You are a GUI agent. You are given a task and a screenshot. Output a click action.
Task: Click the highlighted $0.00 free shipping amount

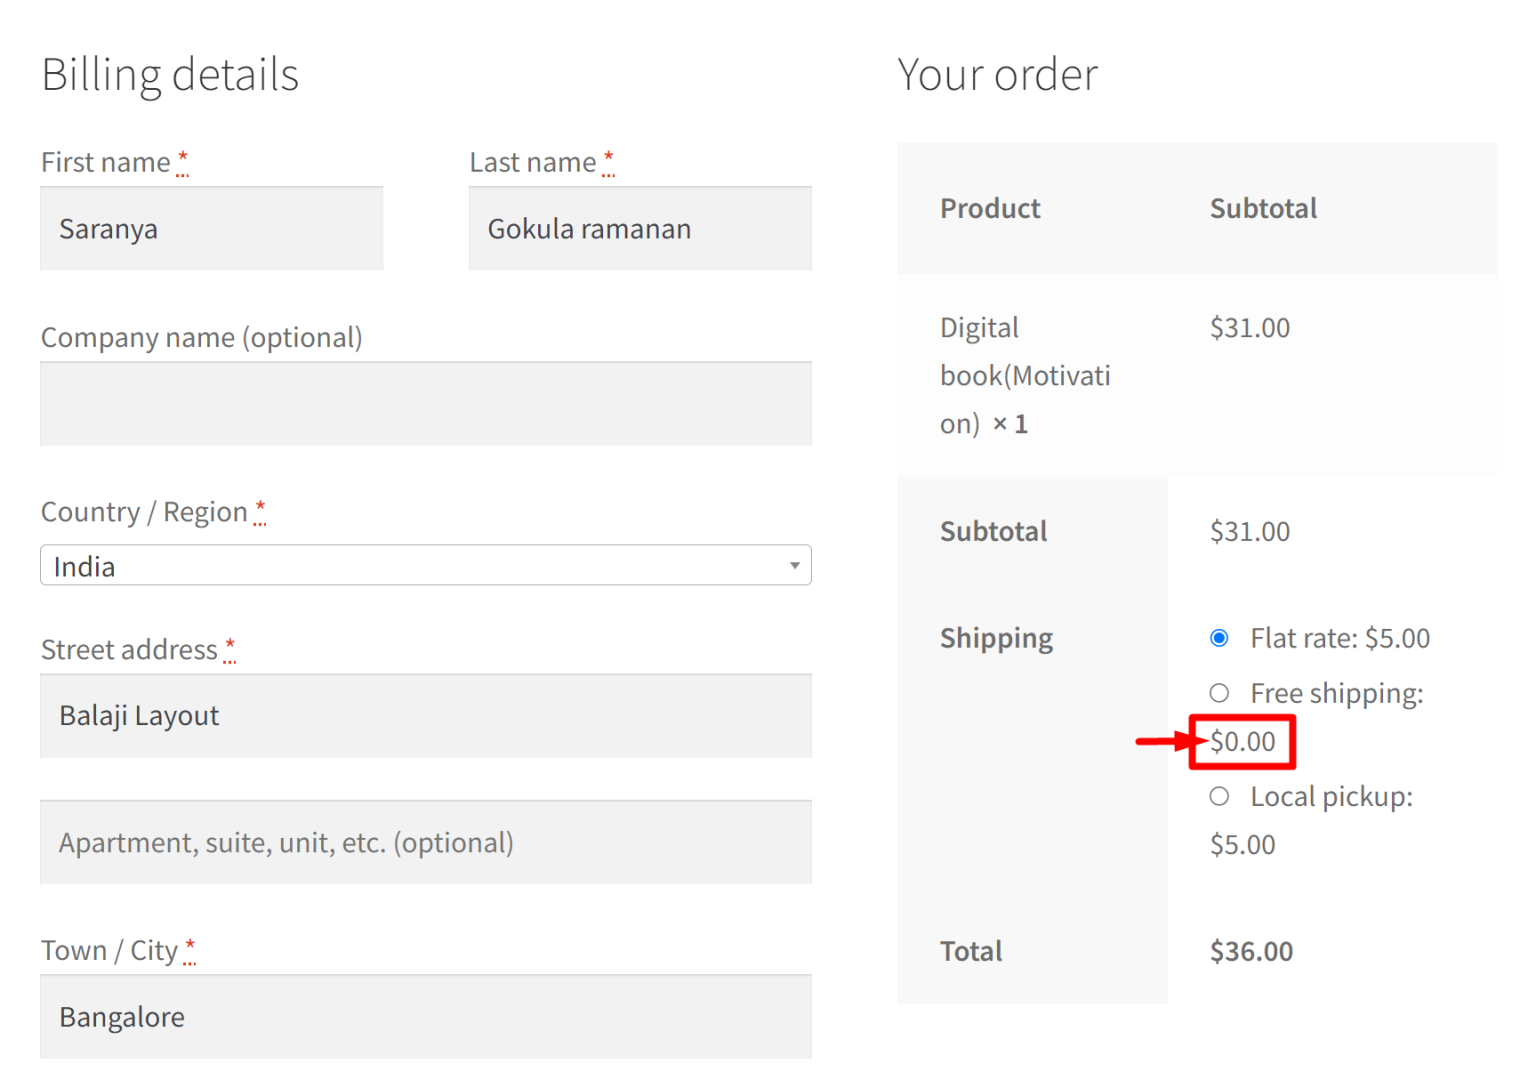(1242, 741)
